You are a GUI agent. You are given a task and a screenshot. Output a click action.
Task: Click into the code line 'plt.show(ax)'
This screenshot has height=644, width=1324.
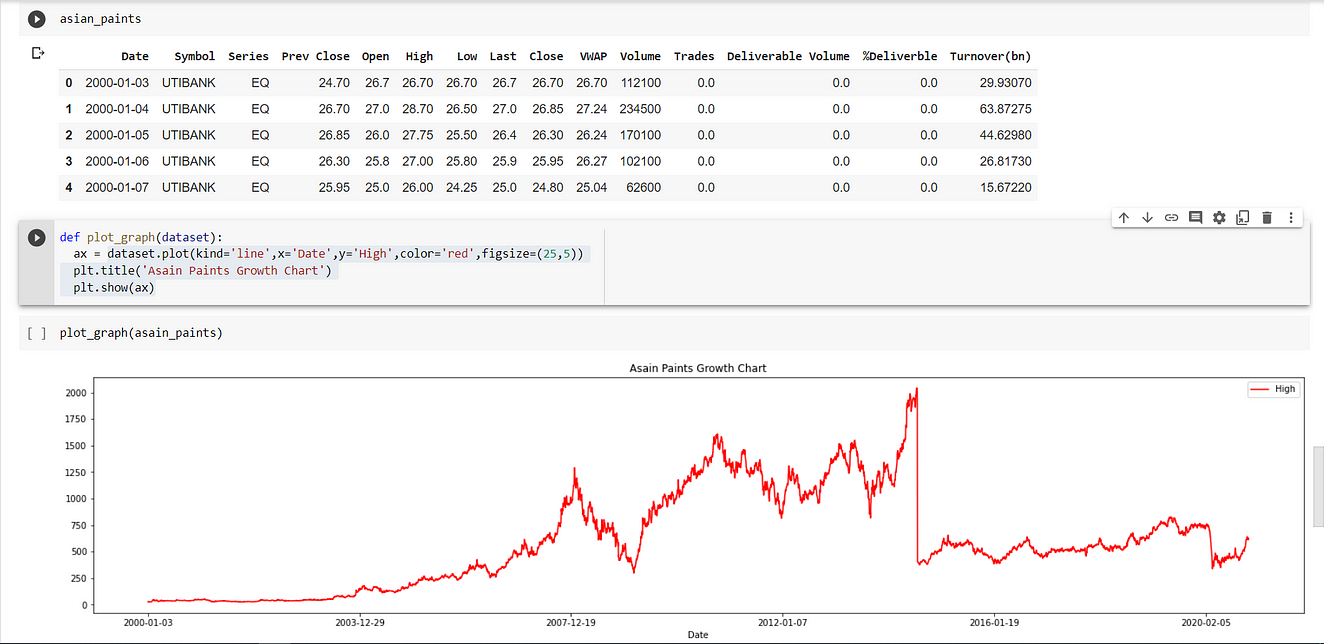(114, 288)
